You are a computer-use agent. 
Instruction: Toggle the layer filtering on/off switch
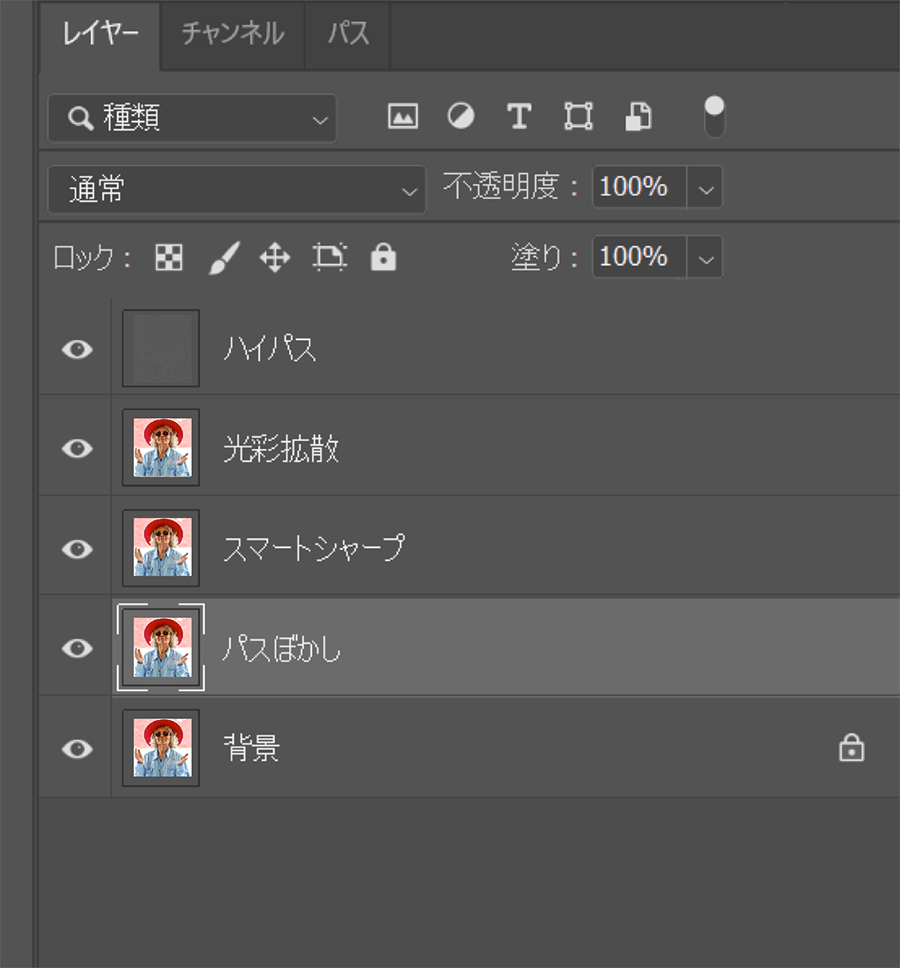point(714,117)
